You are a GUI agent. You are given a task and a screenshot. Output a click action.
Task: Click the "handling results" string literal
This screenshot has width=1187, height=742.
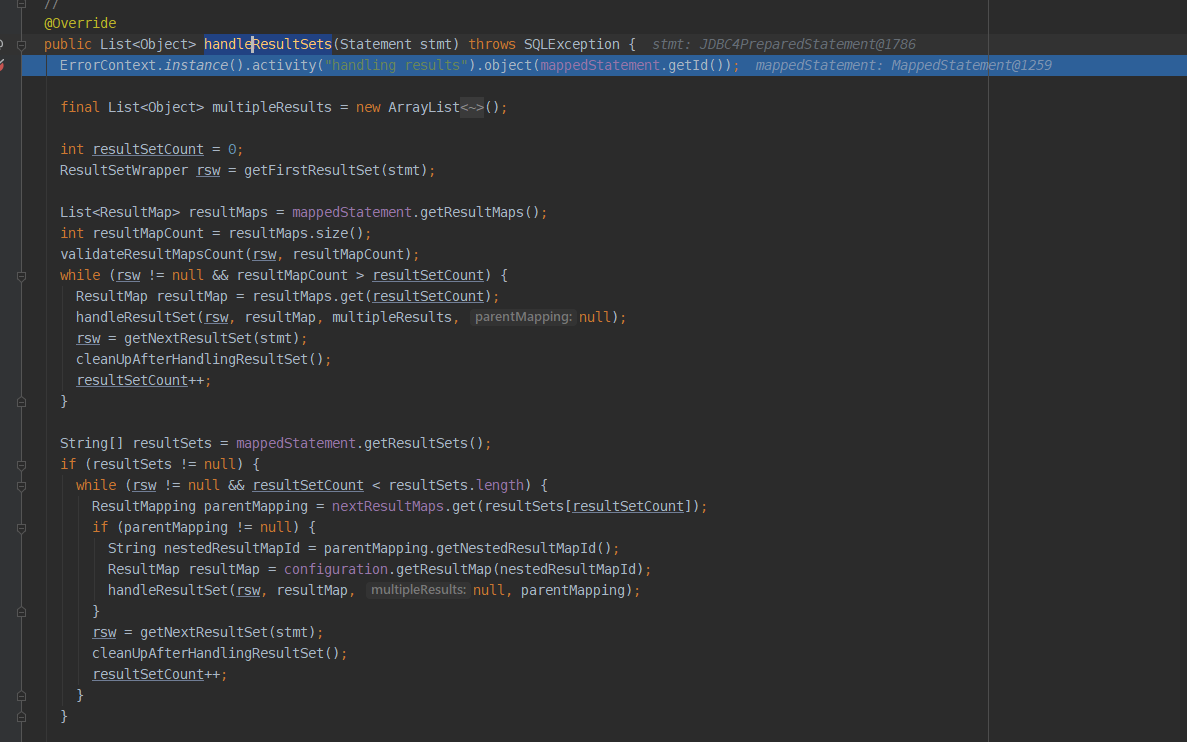coord(396,65)
